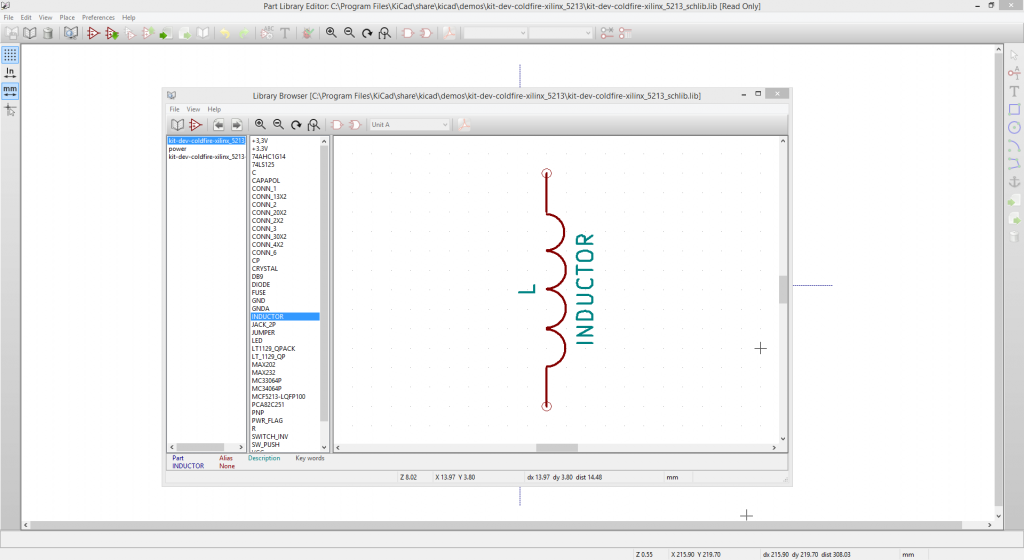Toggle De Morgan body style in editor toolbar
The height and width of the screenshot is (560, 1024).
coord(426,33)
